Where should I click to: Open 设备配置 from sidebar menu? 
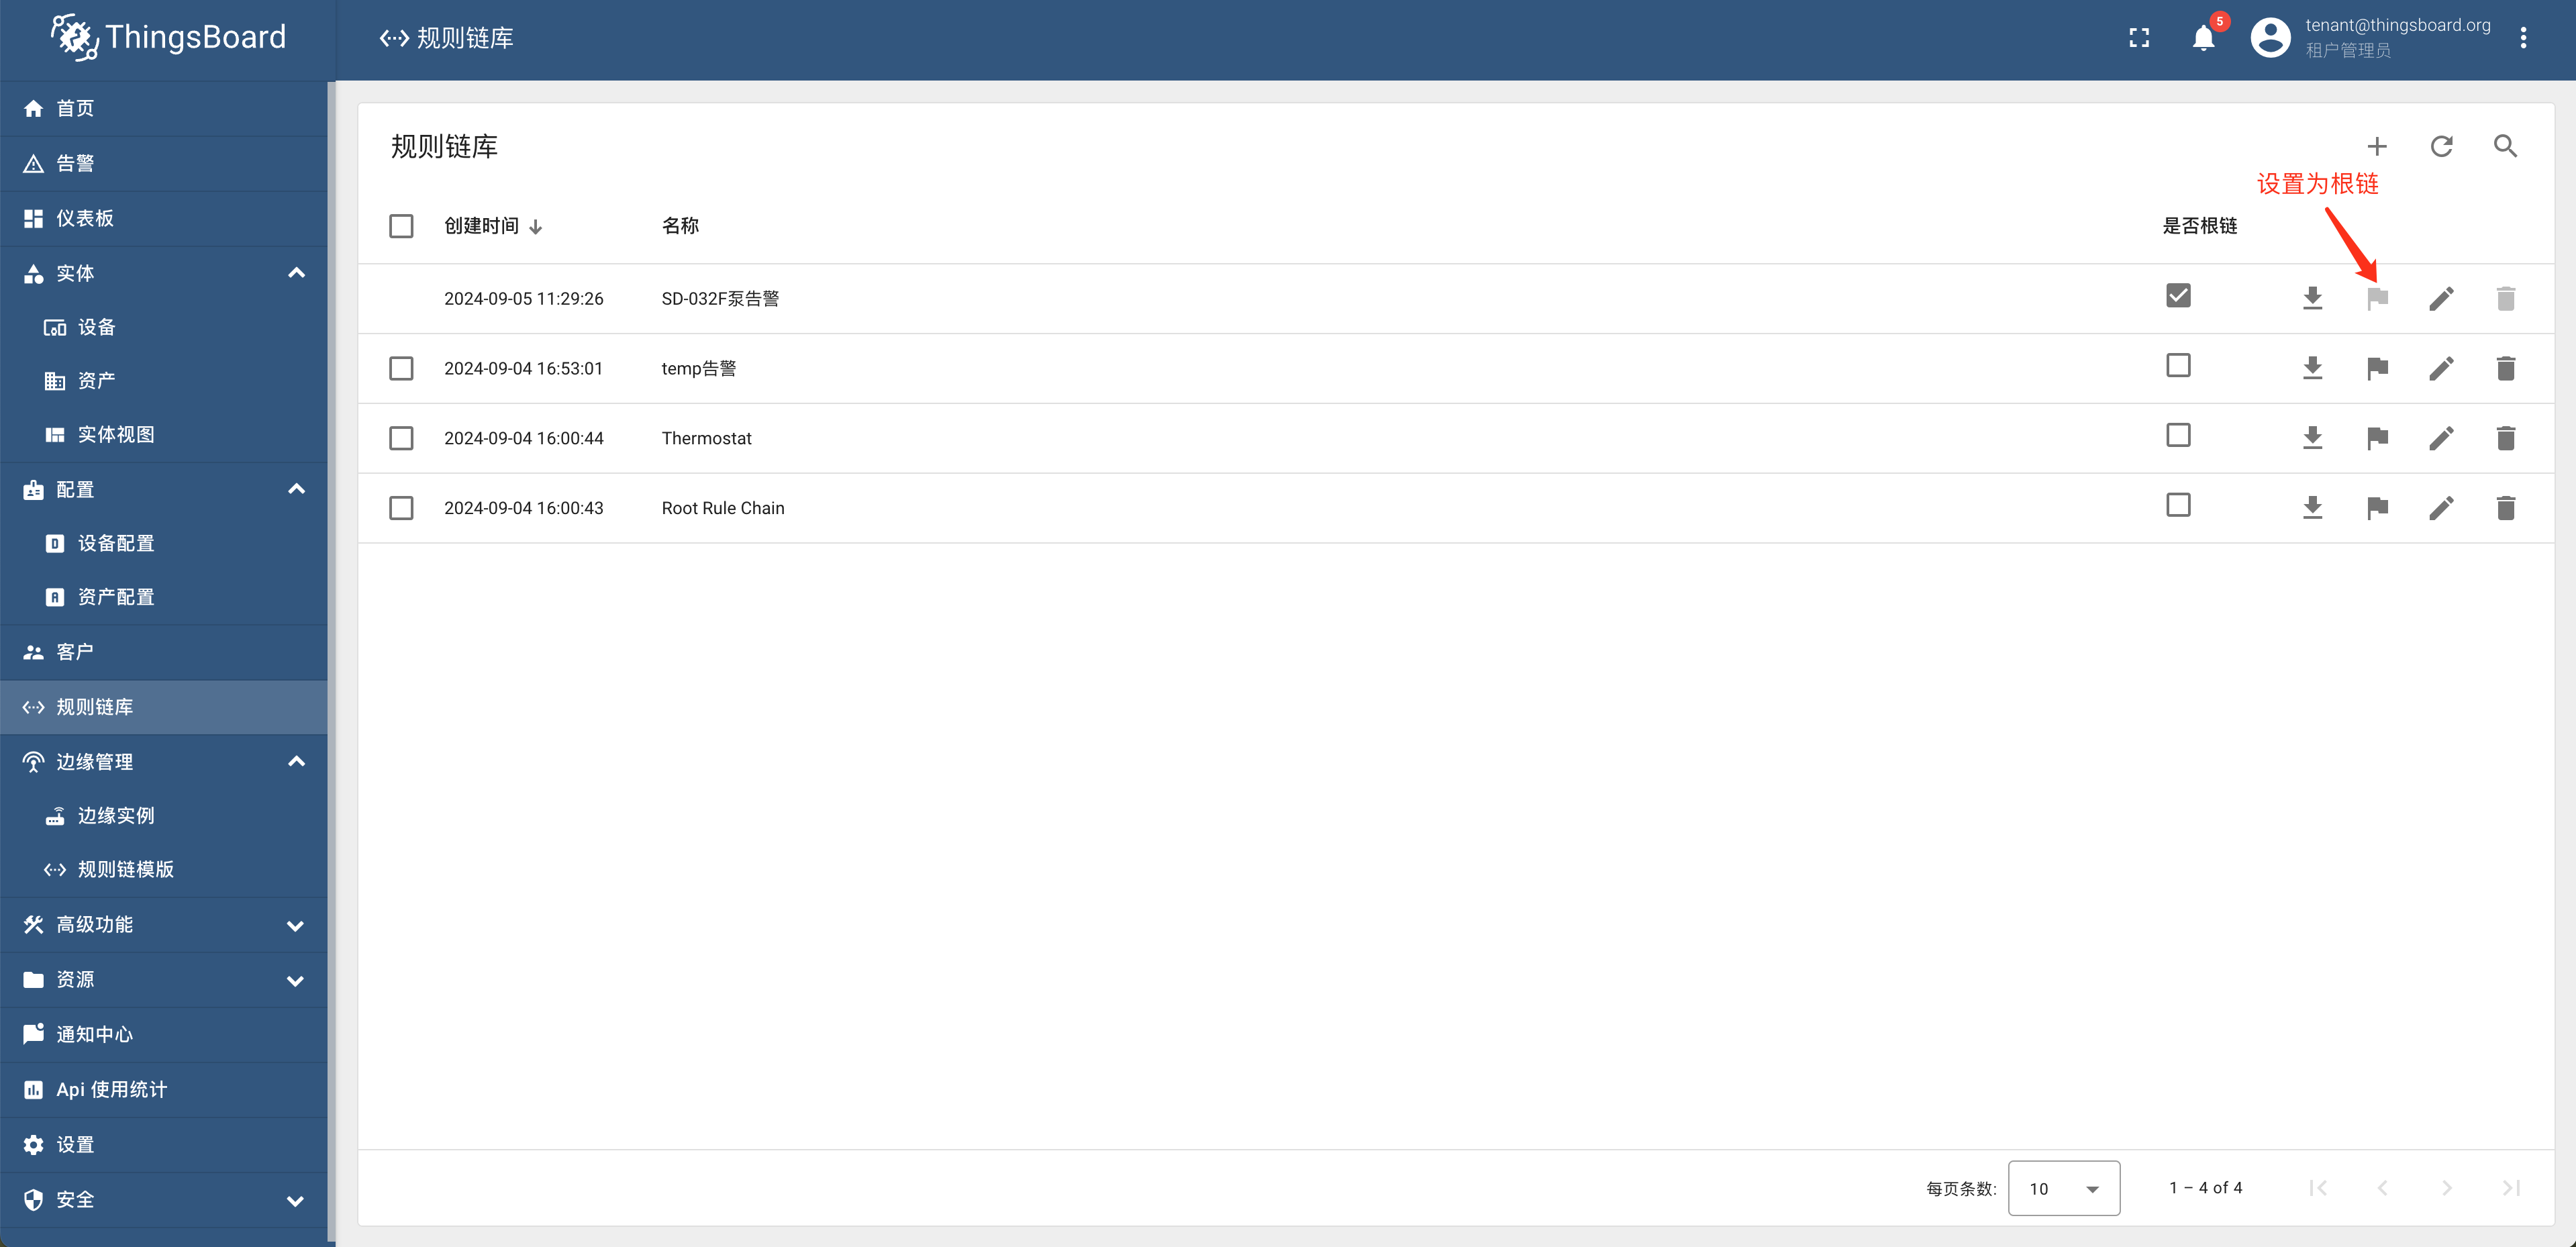117,542
